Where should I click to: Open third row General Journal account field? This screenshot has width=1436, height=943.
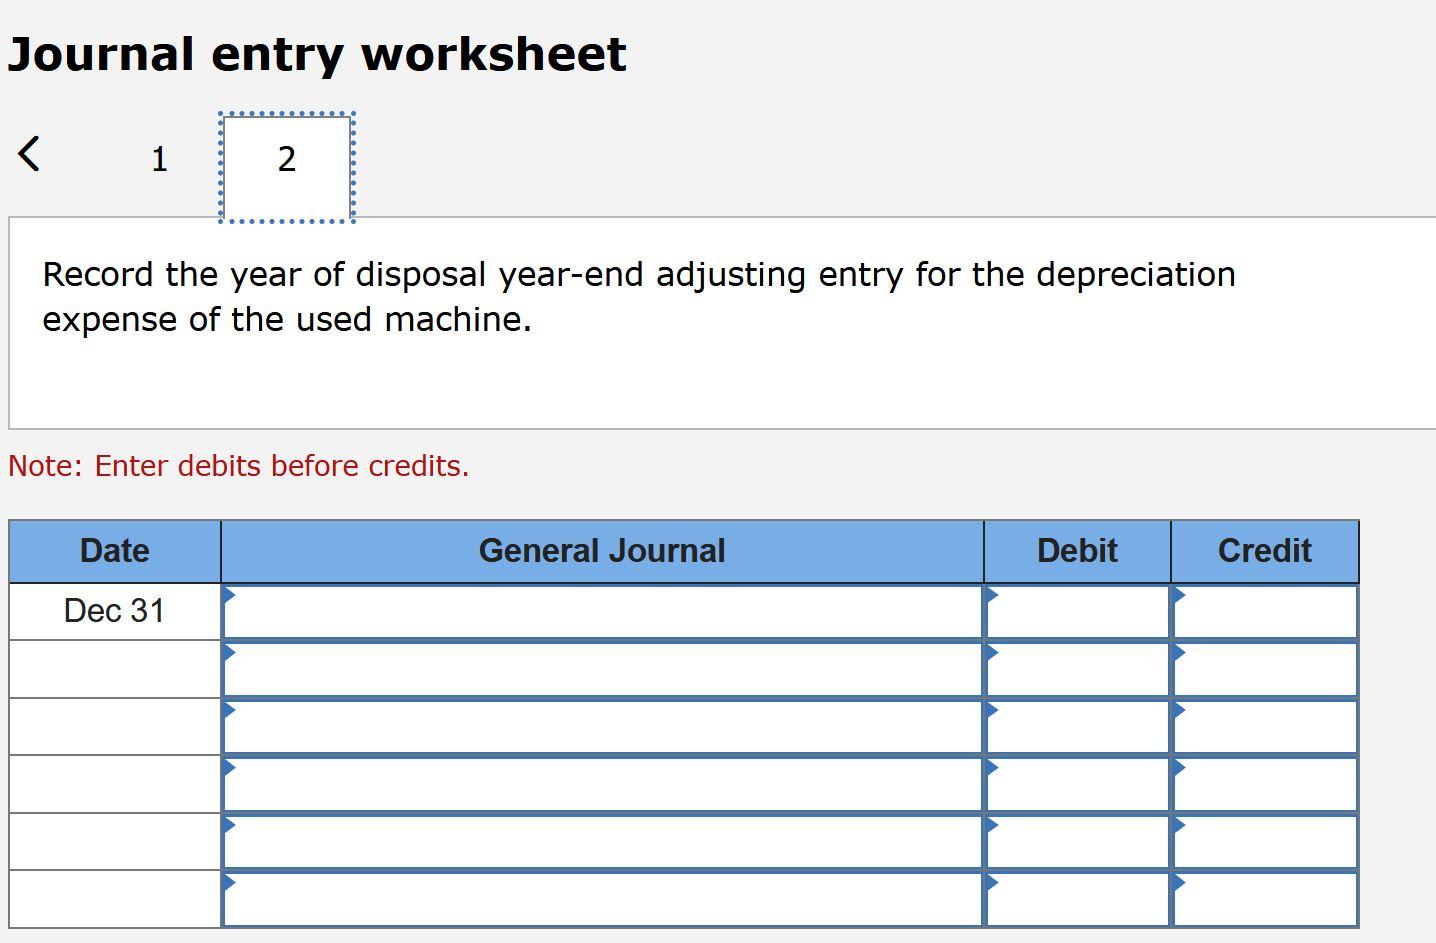603,727
